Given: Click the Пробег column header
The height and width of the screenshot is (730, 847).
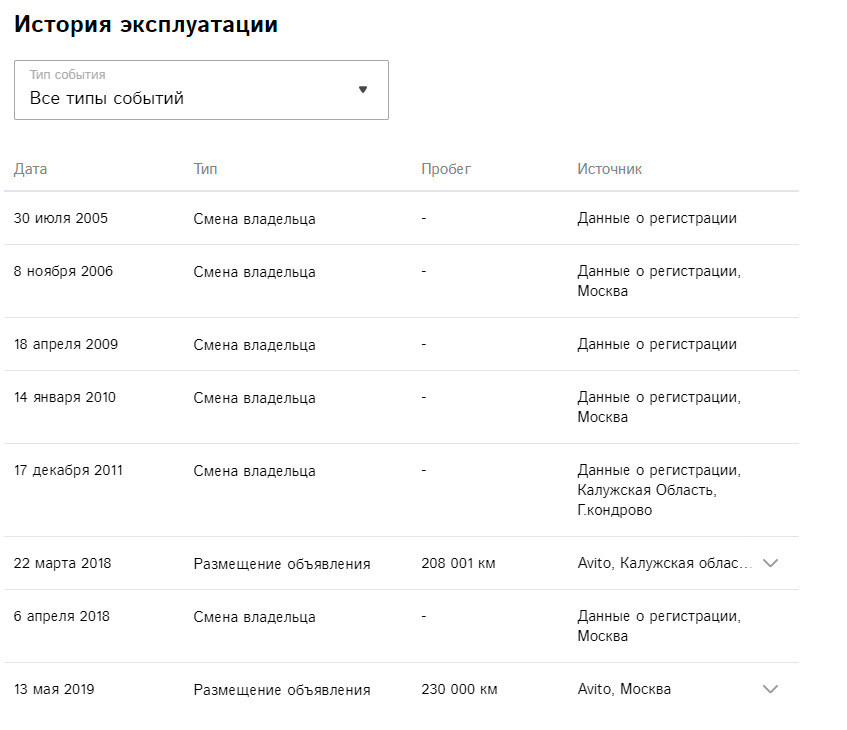Looking at the screenshot, I should click(x=446, y=169).
